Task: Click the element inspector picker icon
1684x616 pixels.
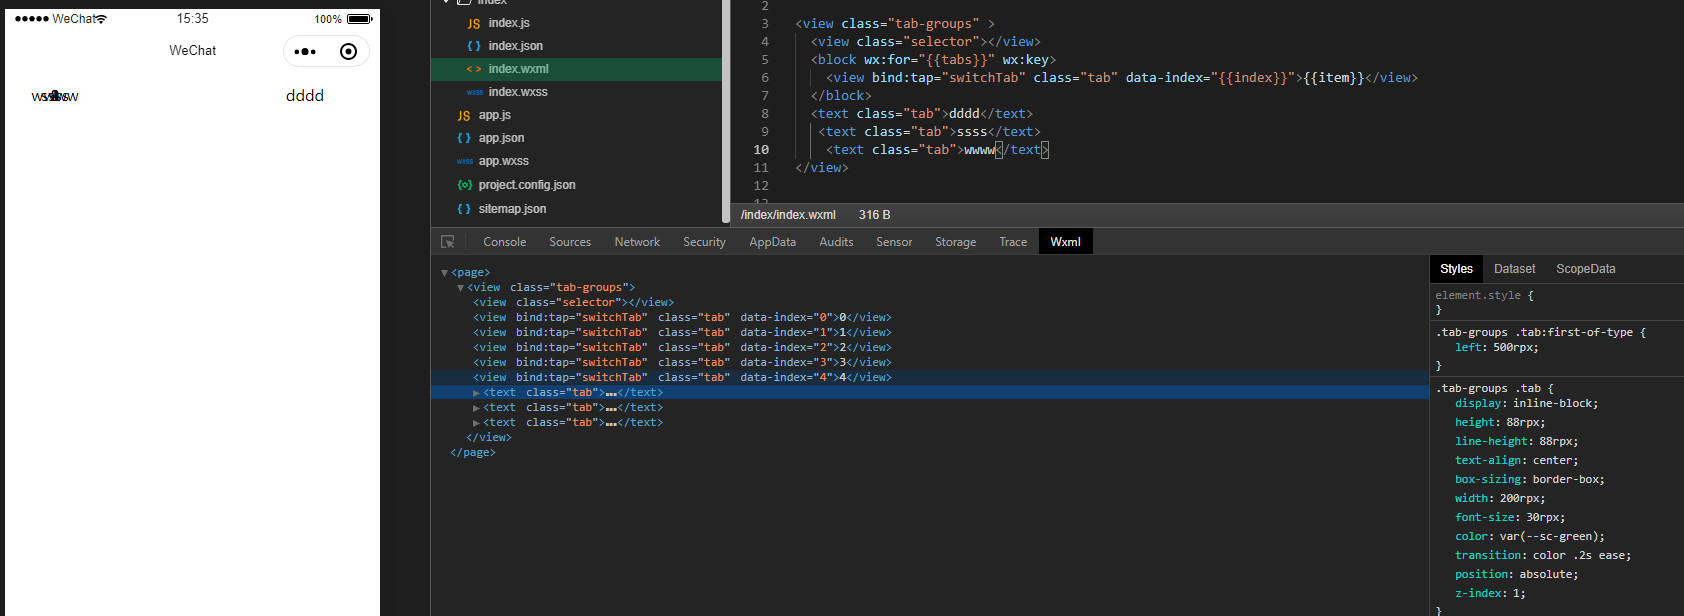Action: 448,242
